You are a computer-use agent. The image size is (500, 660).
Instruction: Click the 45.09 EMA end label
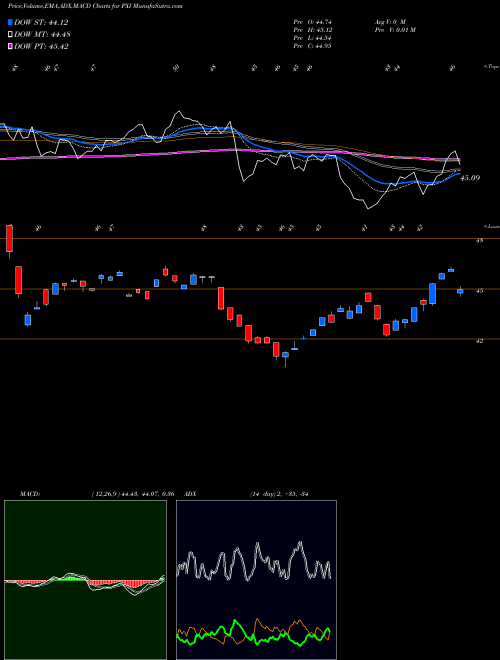(x=470, y=178)
